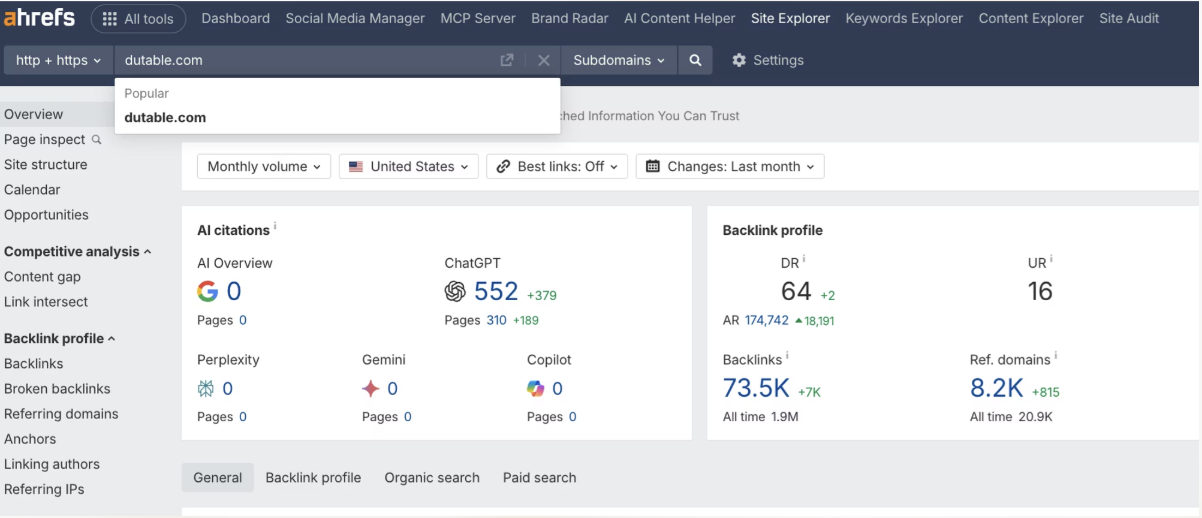This screenshot has height=518, width=1202.
Task: Switch to the Paid search tab
Action: click(x=539, y=478)
